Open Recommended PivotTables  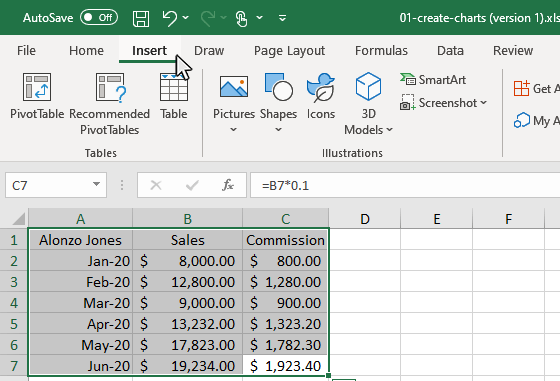pyautogui.click(x=110, y=104)
